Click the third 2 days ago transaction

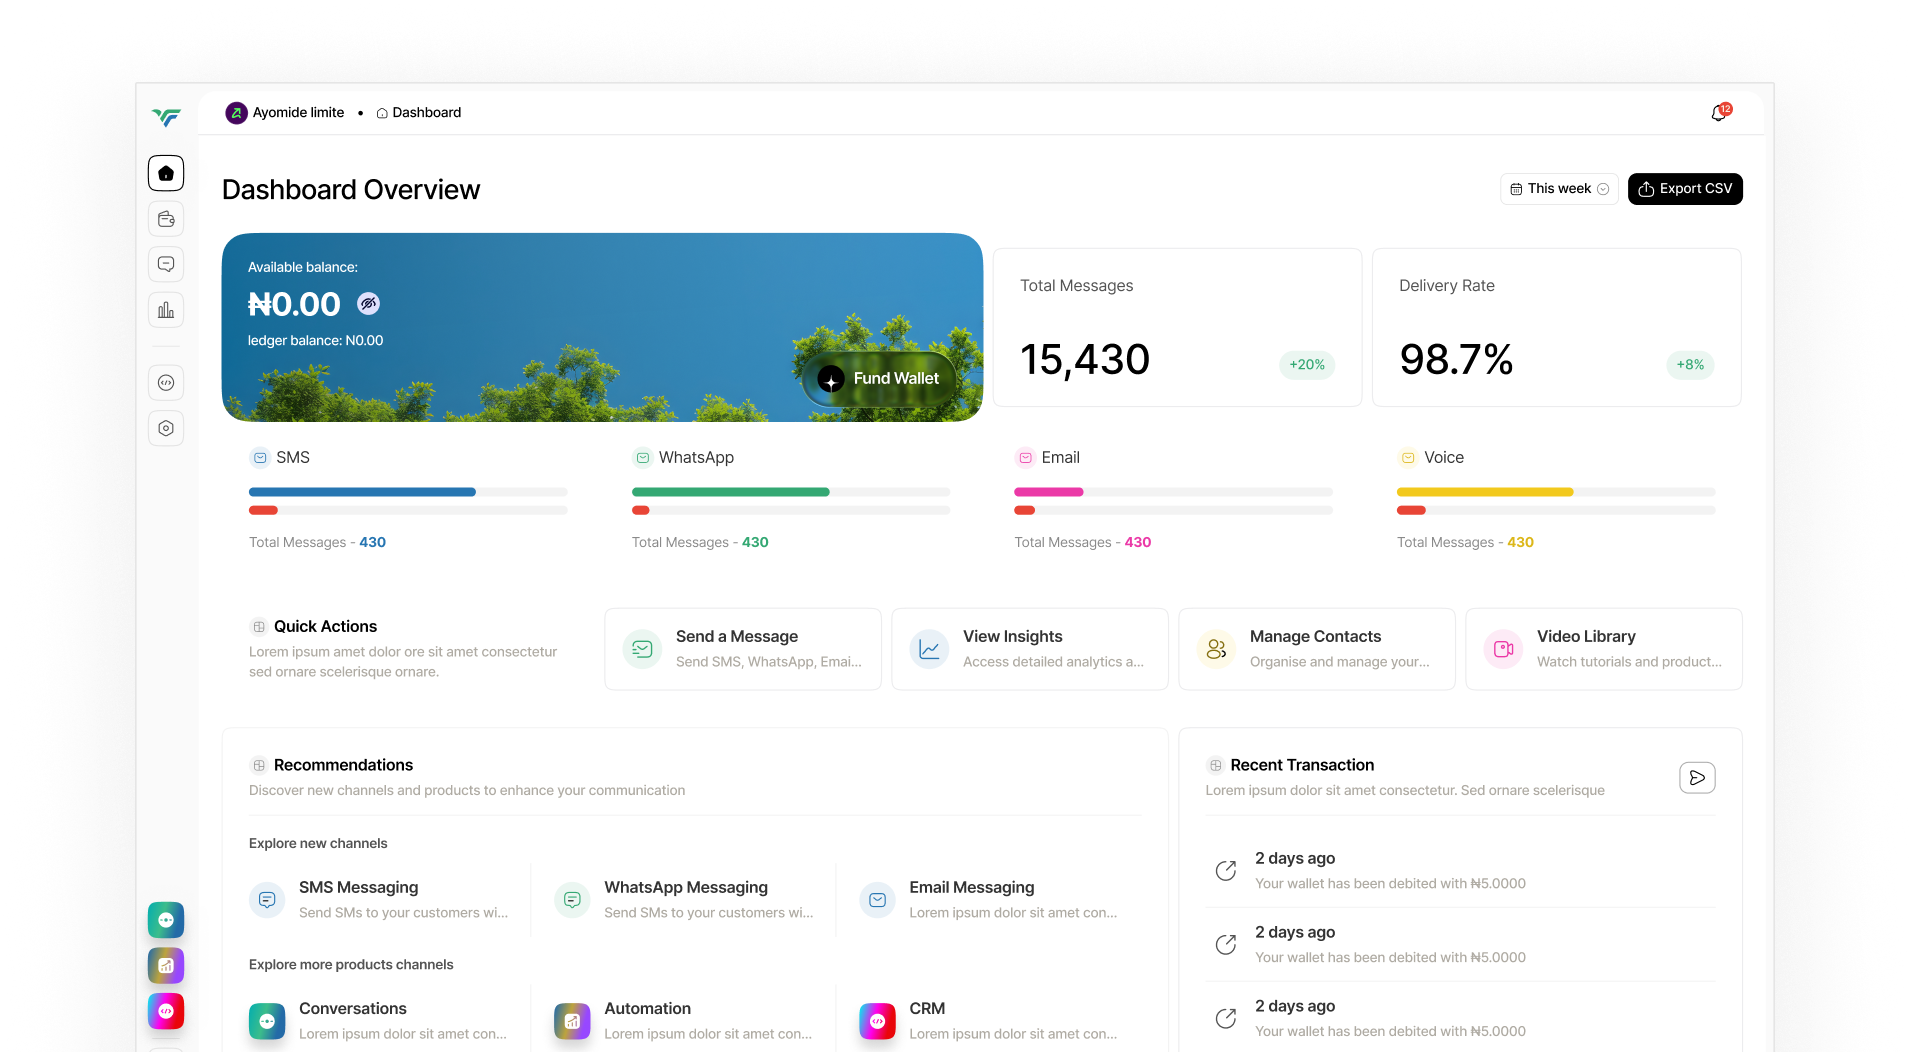tap(1460, 1019)
